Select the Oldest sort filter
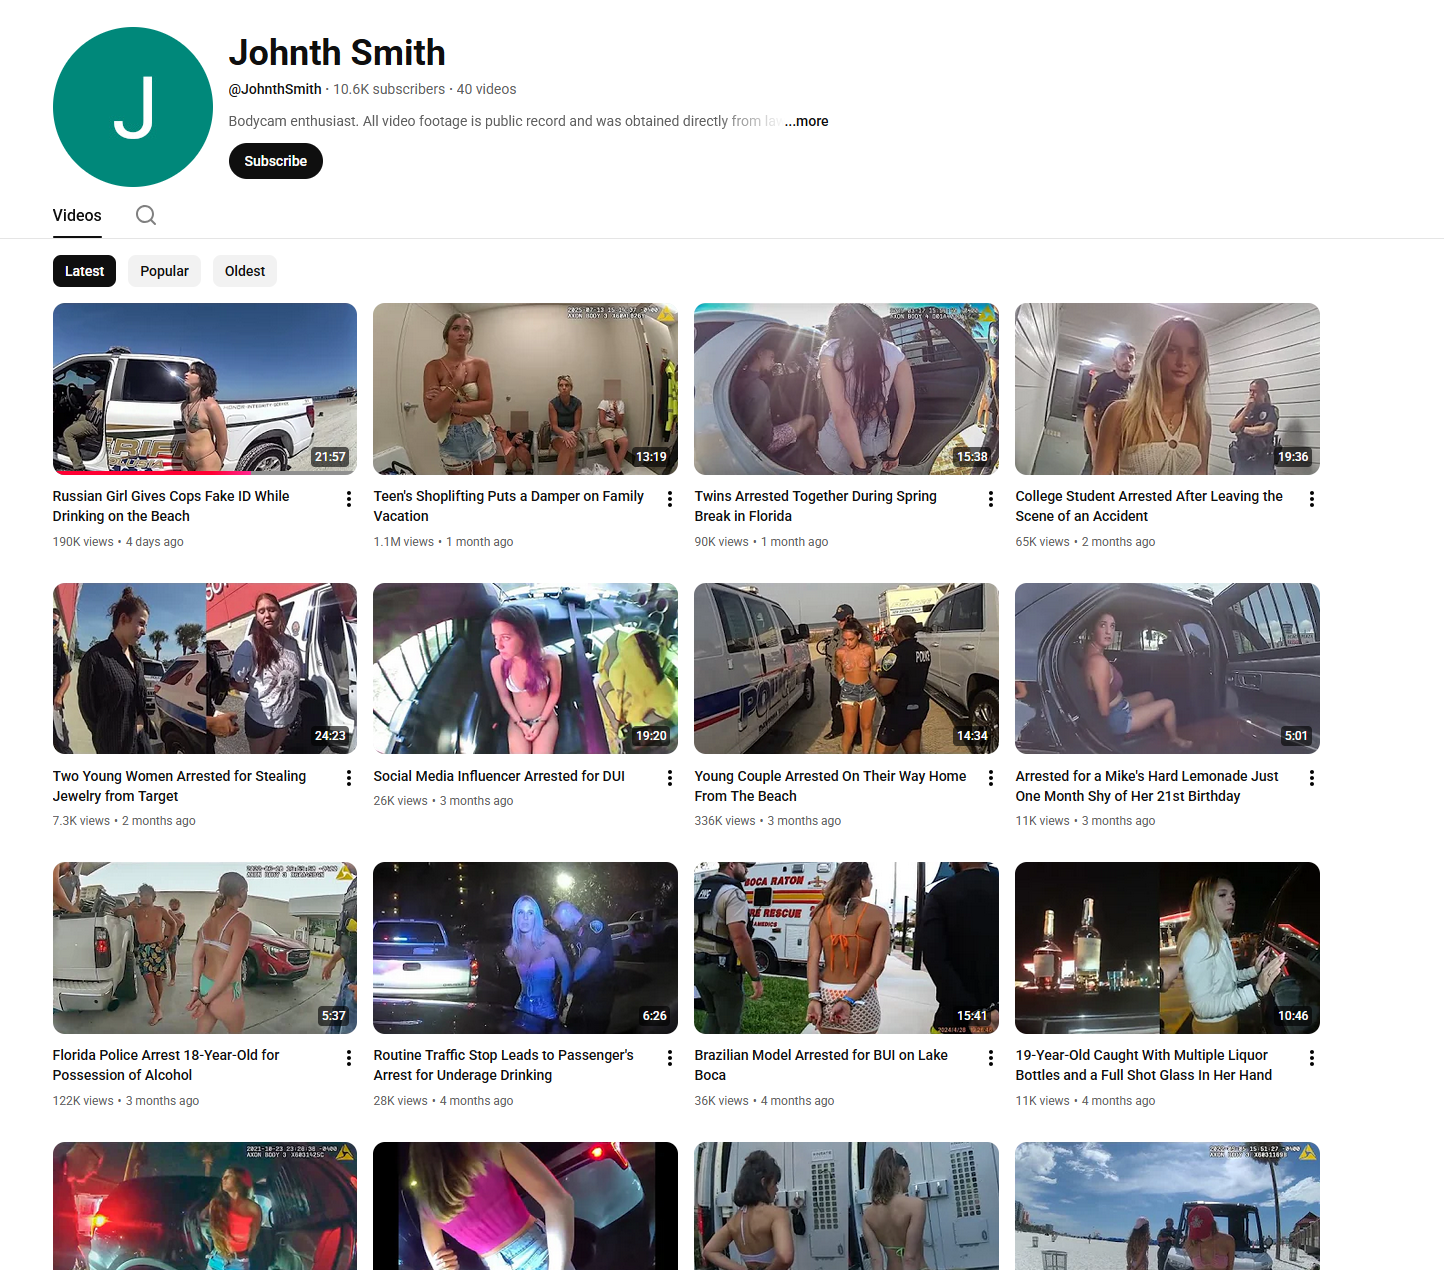The image size is (1444, 1270). pyautogui.click(x=244, y=271)
